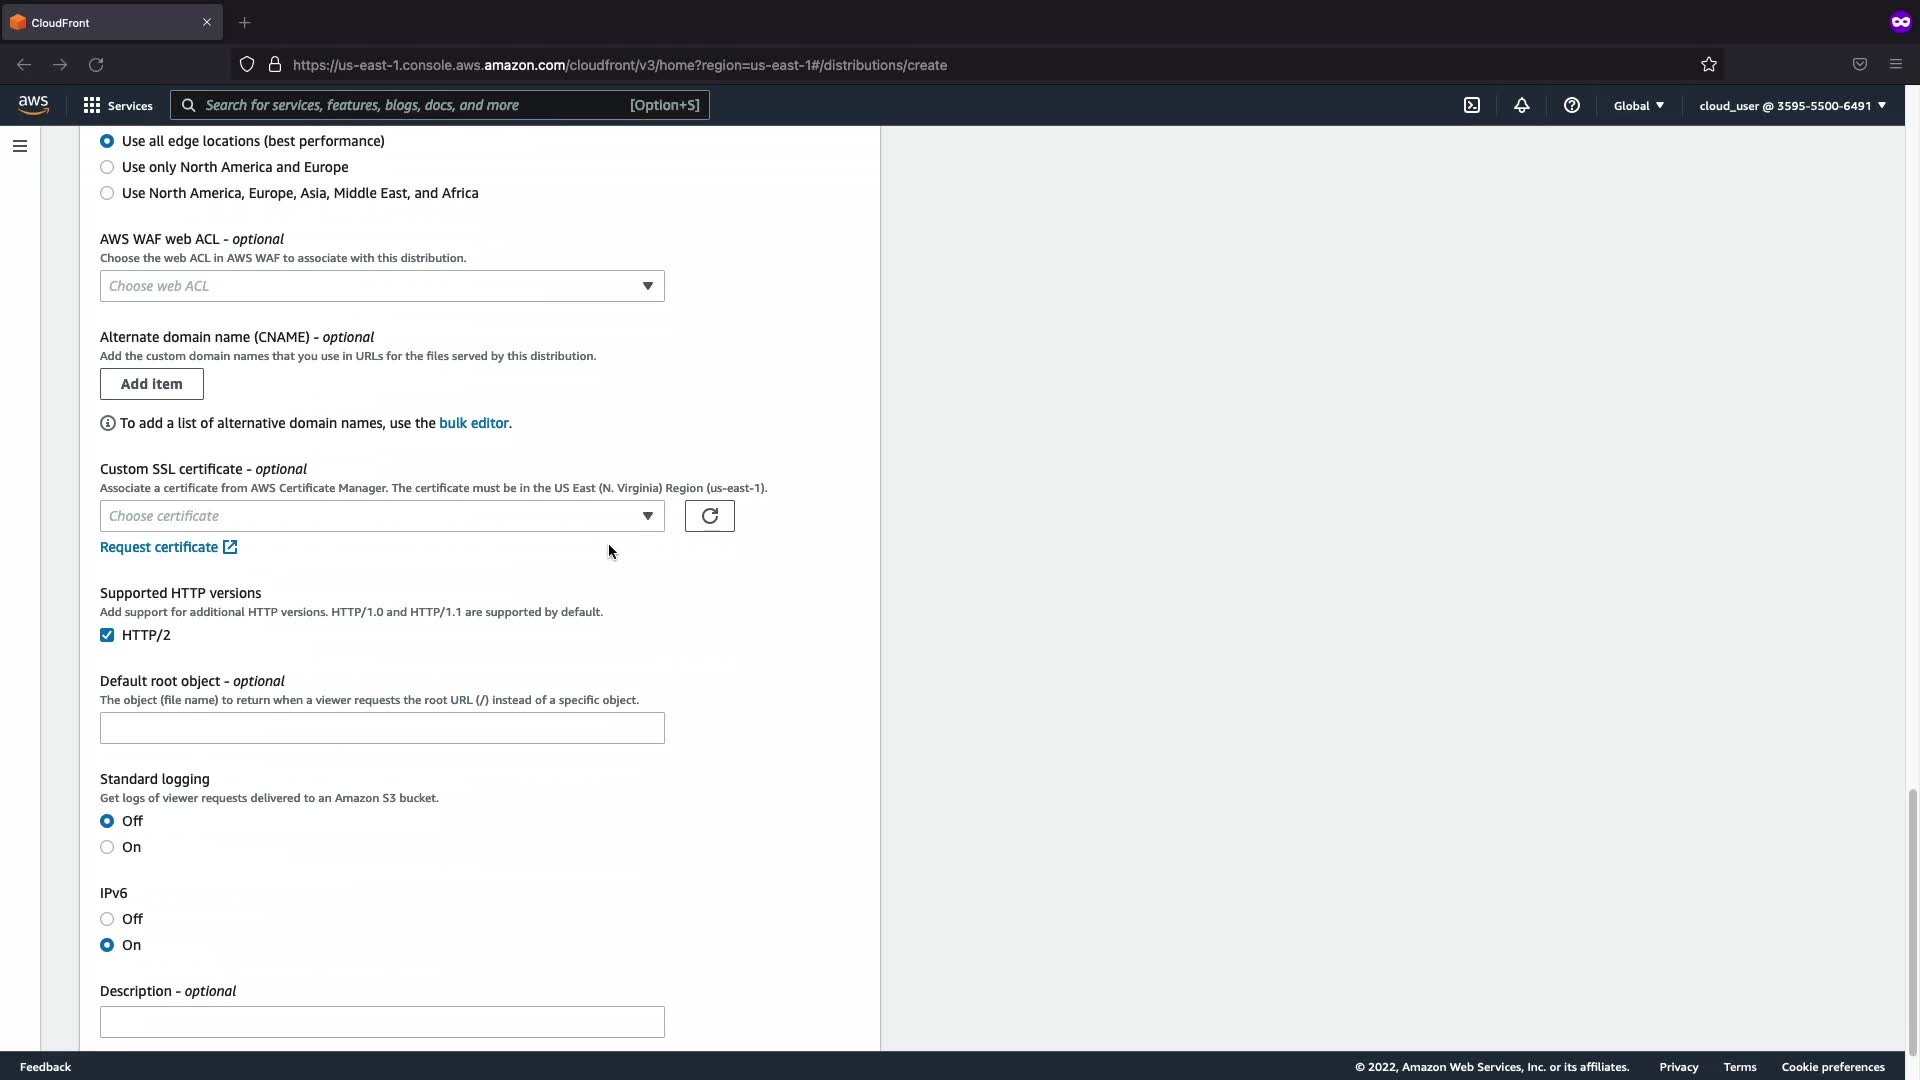
Task: Open the Choose web ACL dropdown
Action: (x=382, y=286)
